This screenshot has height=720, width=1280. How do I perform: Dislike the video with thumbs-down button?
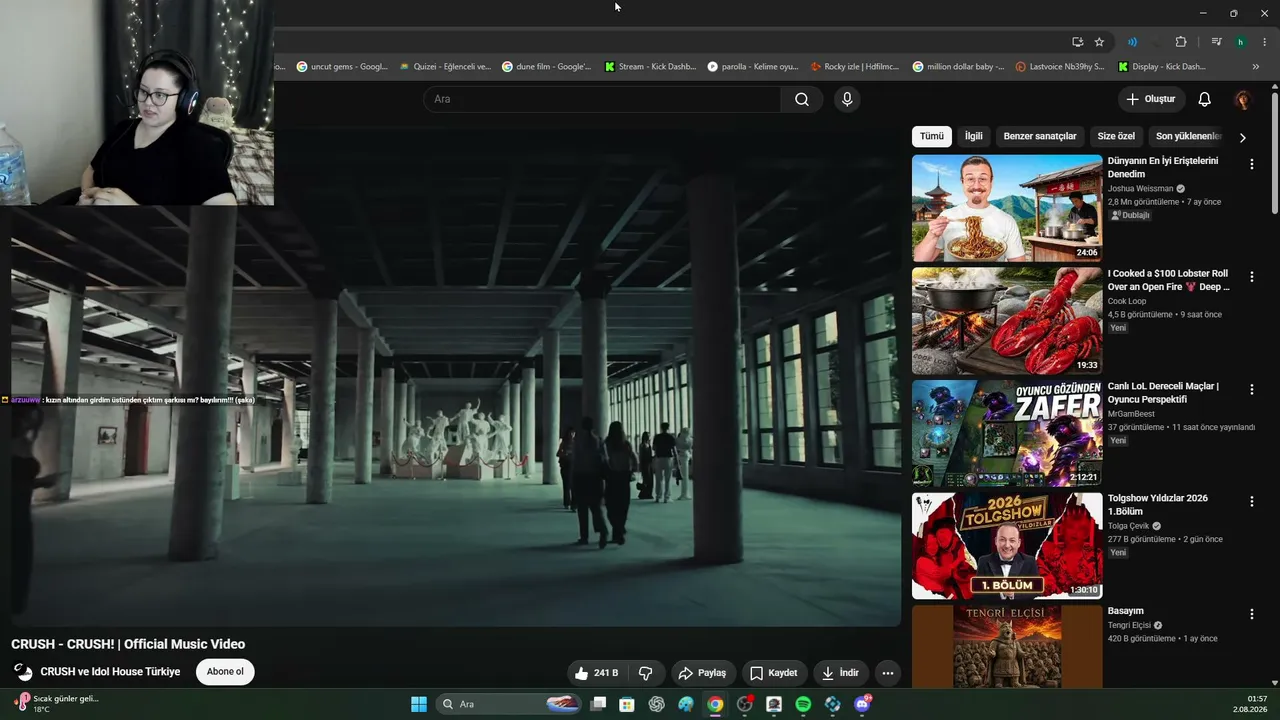645,673
